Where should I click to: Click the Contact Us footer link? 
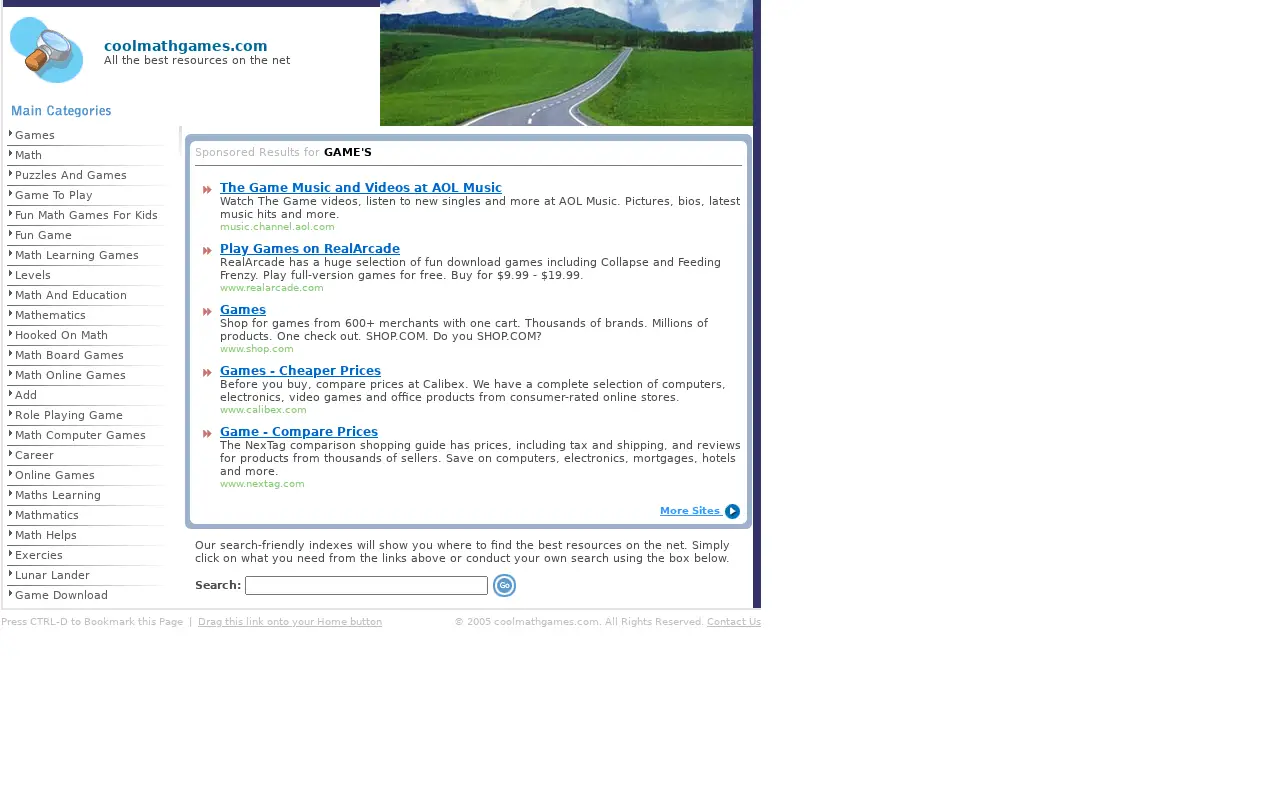point(734,622)
